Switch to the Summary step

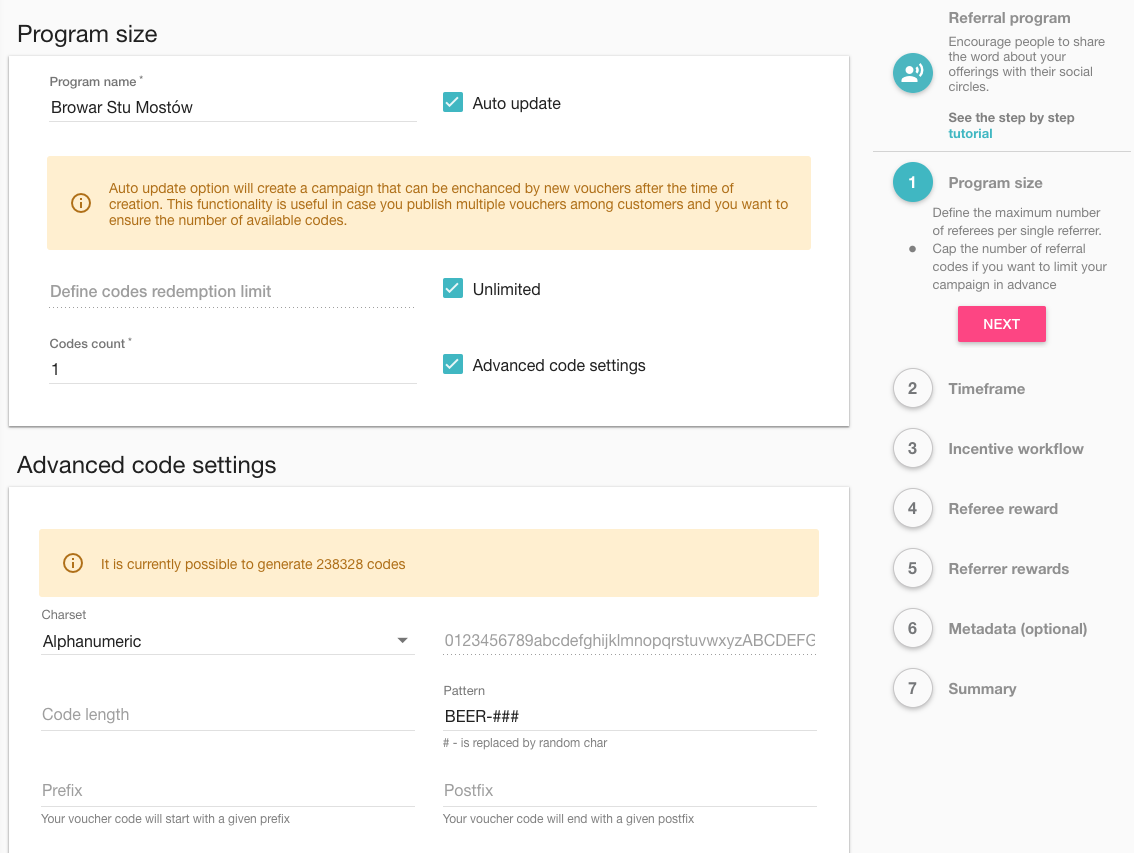[981, 689]
